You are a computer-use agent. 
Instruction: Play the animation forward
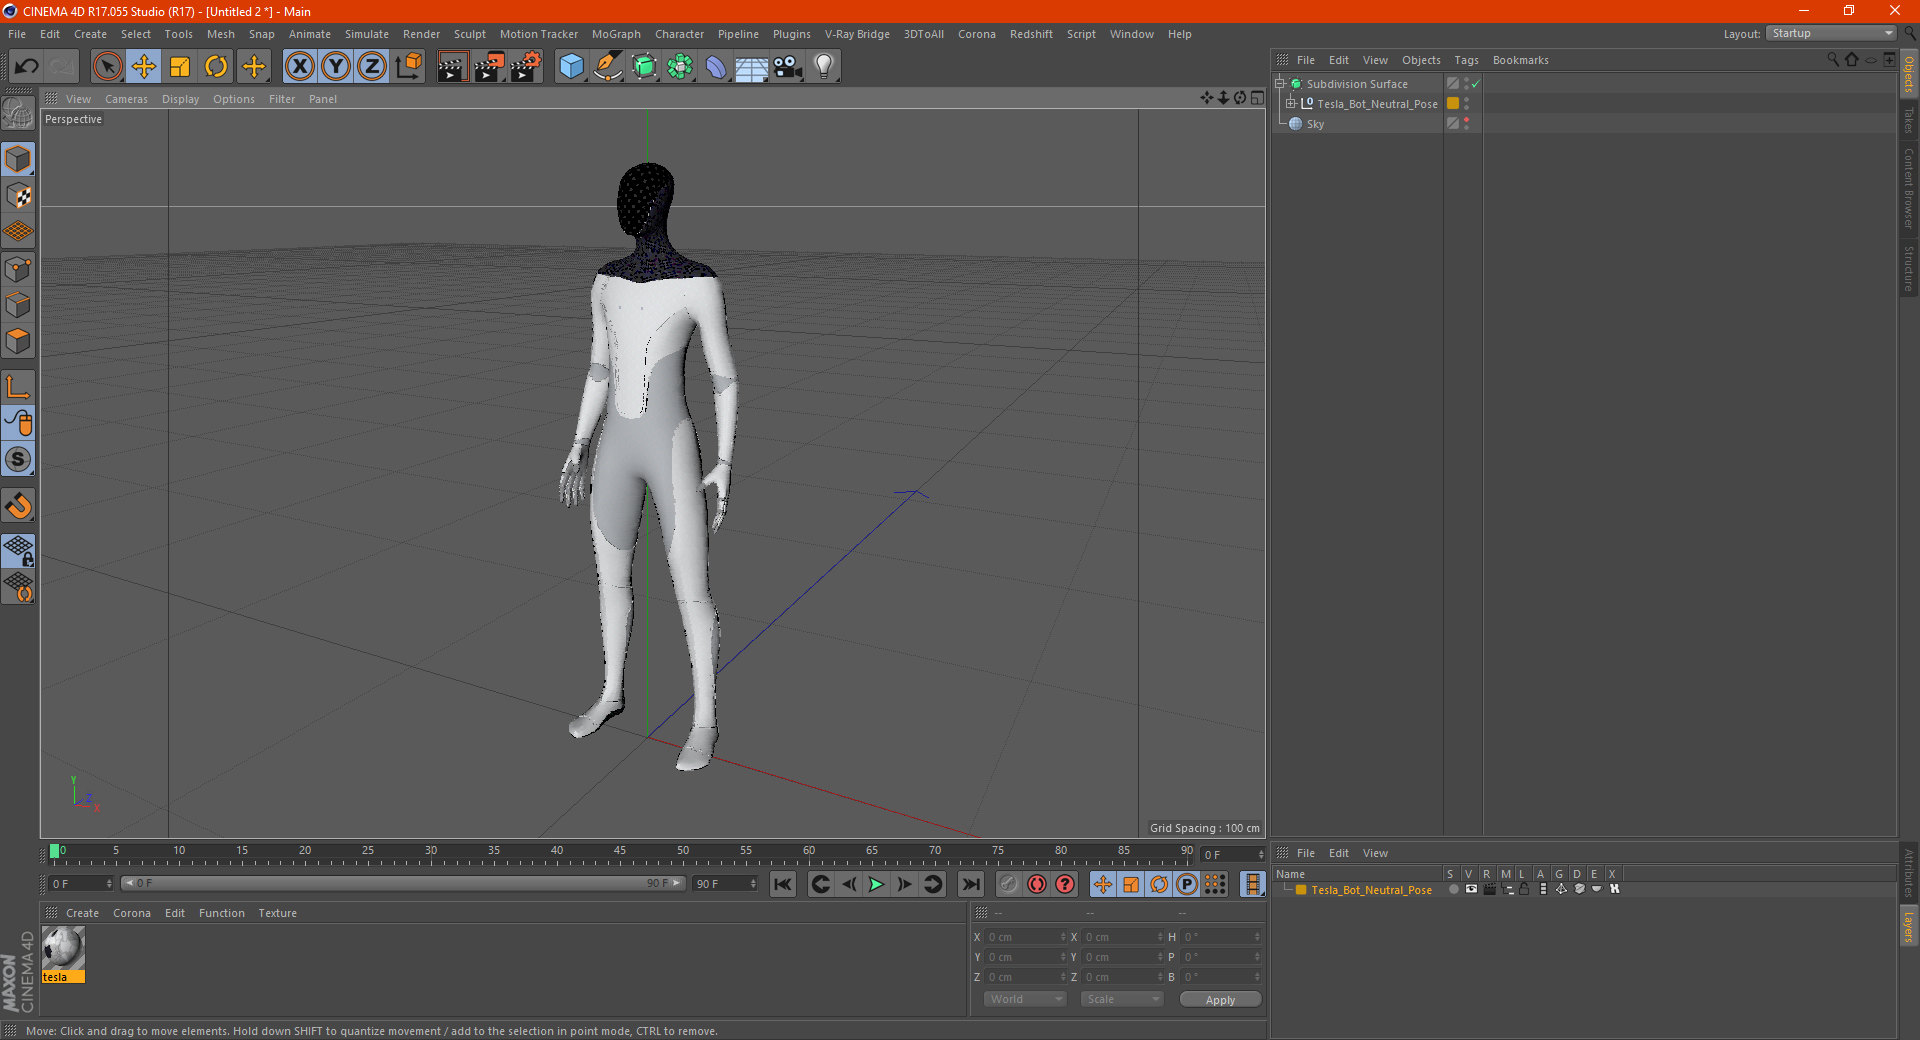pyautogui.click(x=876, y=884)
